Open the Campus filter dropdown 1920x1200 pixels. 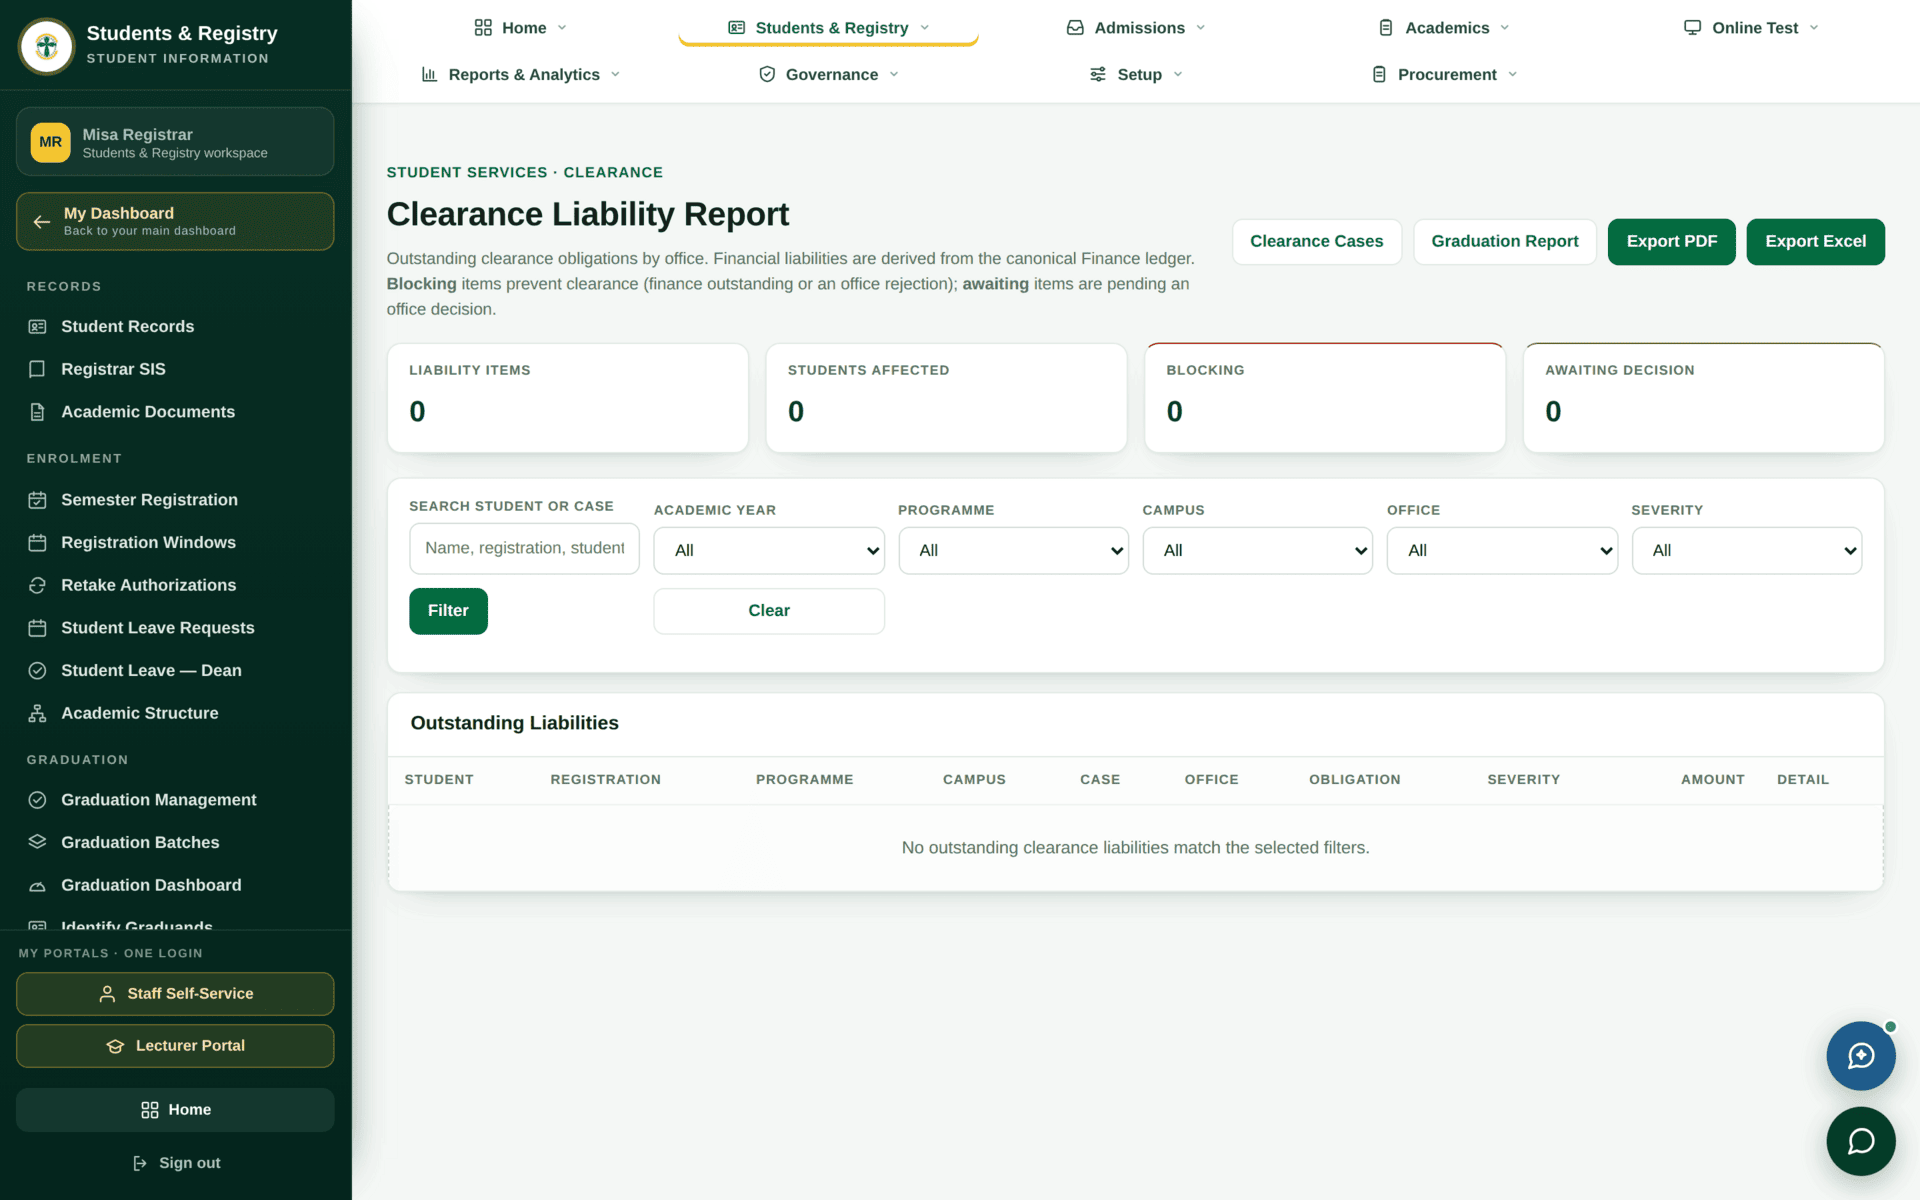(1257, 550)
